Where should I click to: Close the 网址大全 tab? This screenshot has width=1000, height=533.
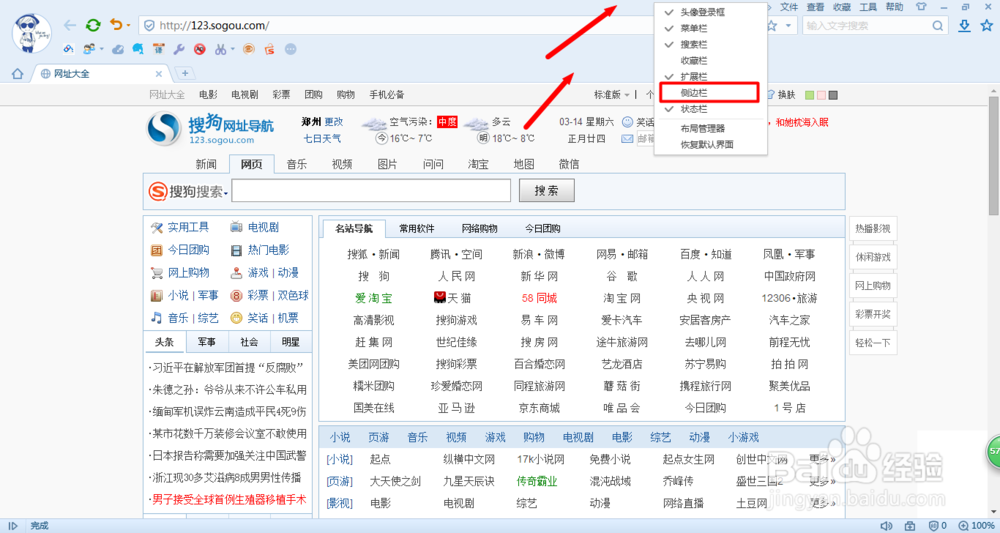159,74
